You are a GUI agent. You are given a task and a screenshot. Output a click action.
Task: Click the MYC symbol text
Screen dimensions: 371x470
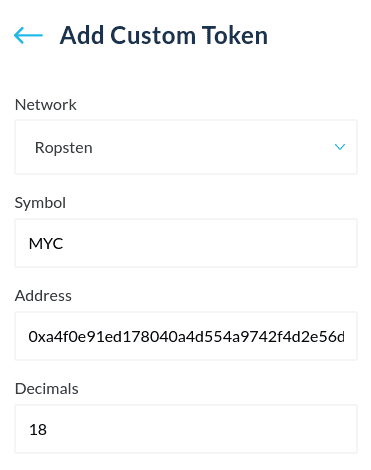(x=46, y=244)
